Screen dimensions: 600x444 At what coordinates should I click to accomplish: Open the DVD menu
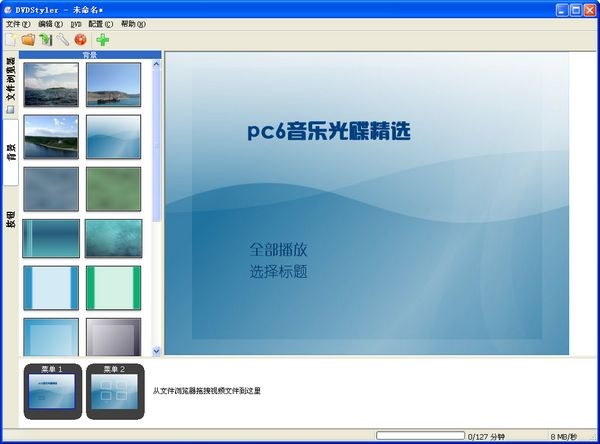pos(76,23)
